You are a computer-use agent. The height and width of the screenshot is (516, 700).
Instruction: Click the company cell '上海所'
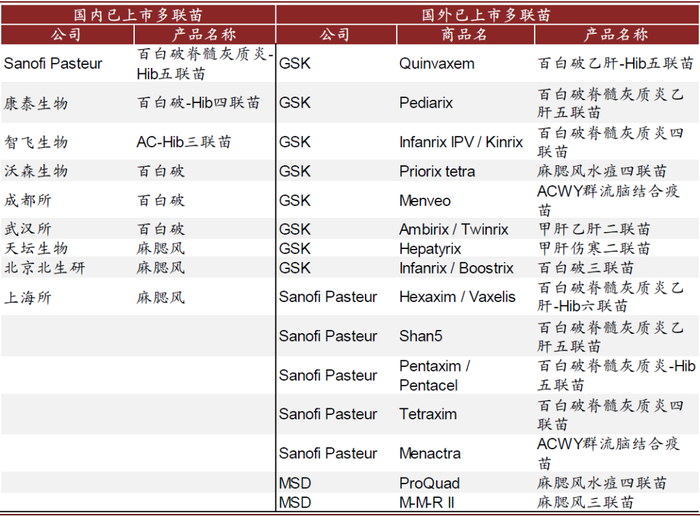click(28, 297)
